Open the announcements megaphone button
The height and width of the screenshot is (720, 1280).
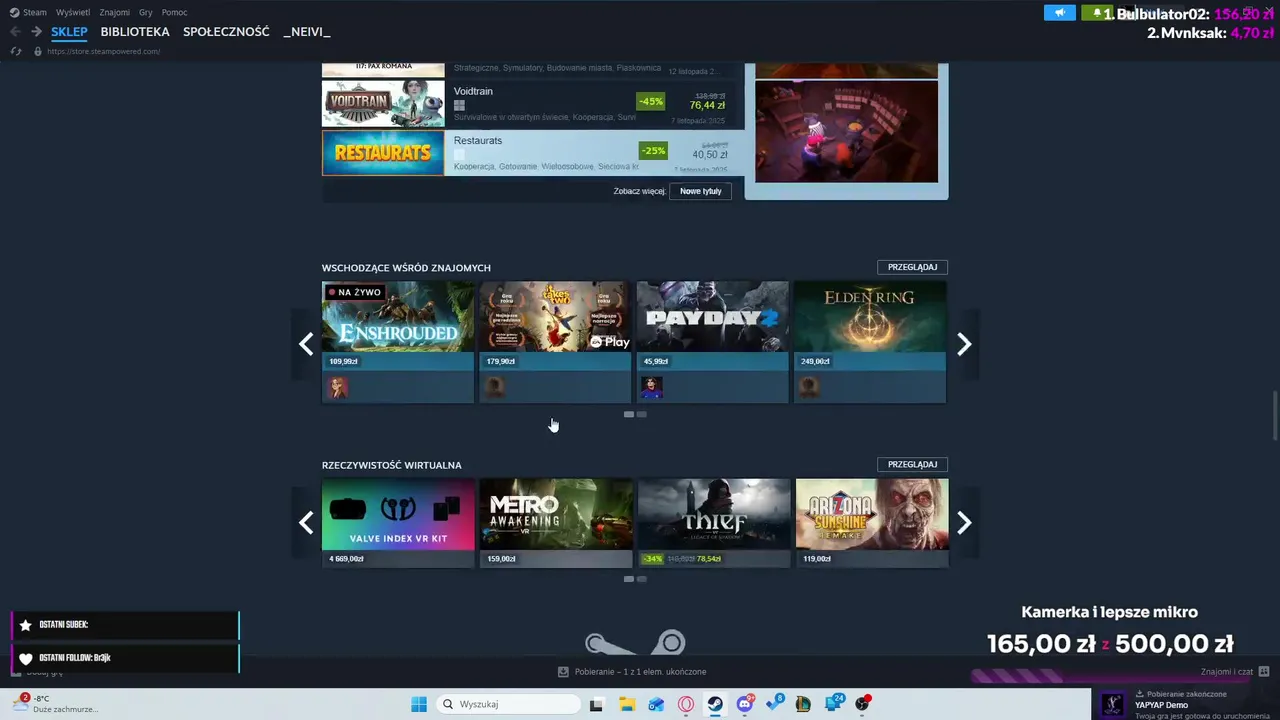point(1059,13)
